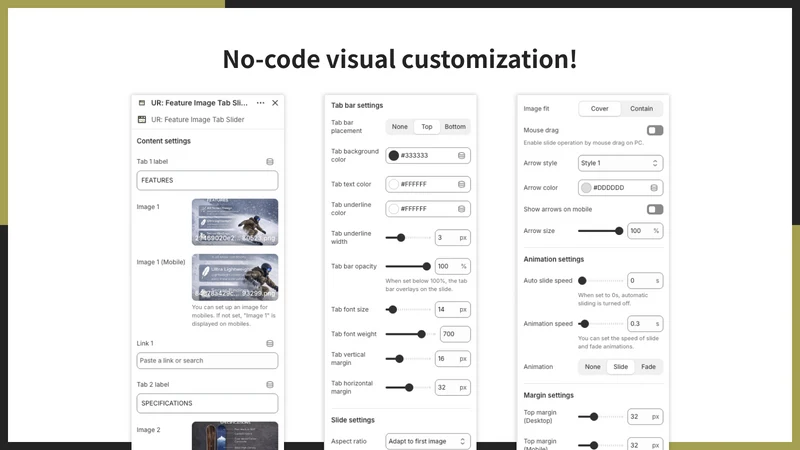Set tab bar placement to Top

click(x=427, y=127)
